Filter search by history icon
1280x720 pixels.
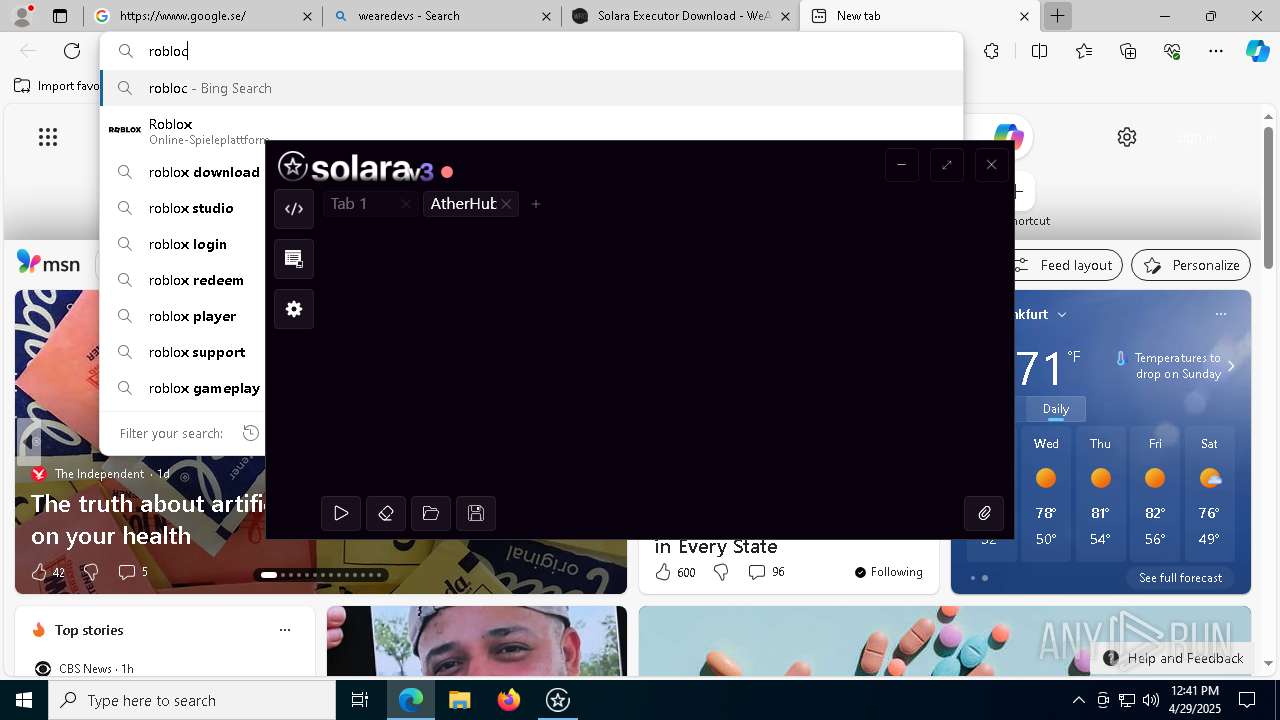pos(251,433)
